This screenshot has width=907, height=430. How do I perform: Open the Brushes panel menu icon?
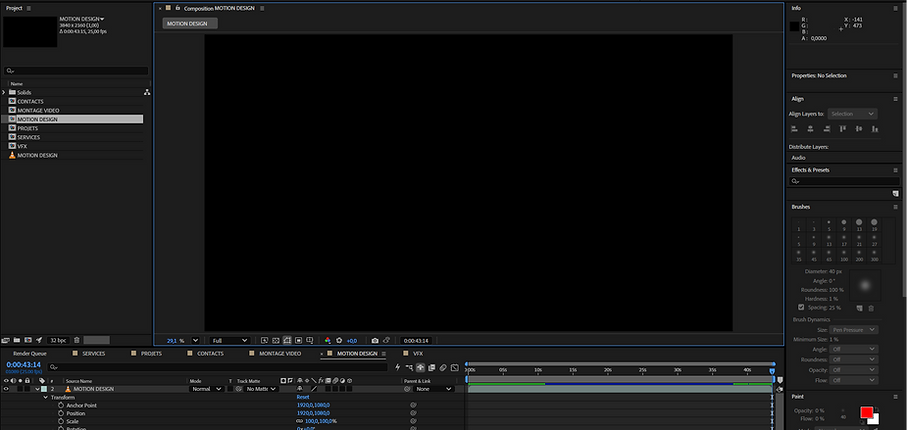895,207
